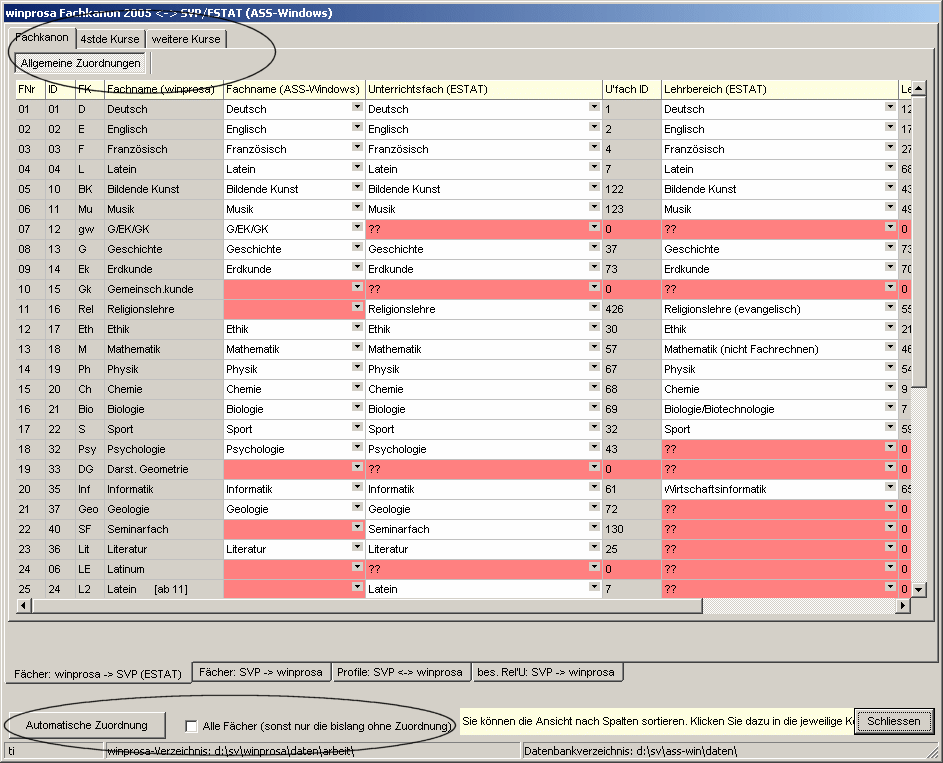Expand Lehrbereich dropdown for Informatik row
The height and width of the screenshot is (763, 943).
point(890,488)
